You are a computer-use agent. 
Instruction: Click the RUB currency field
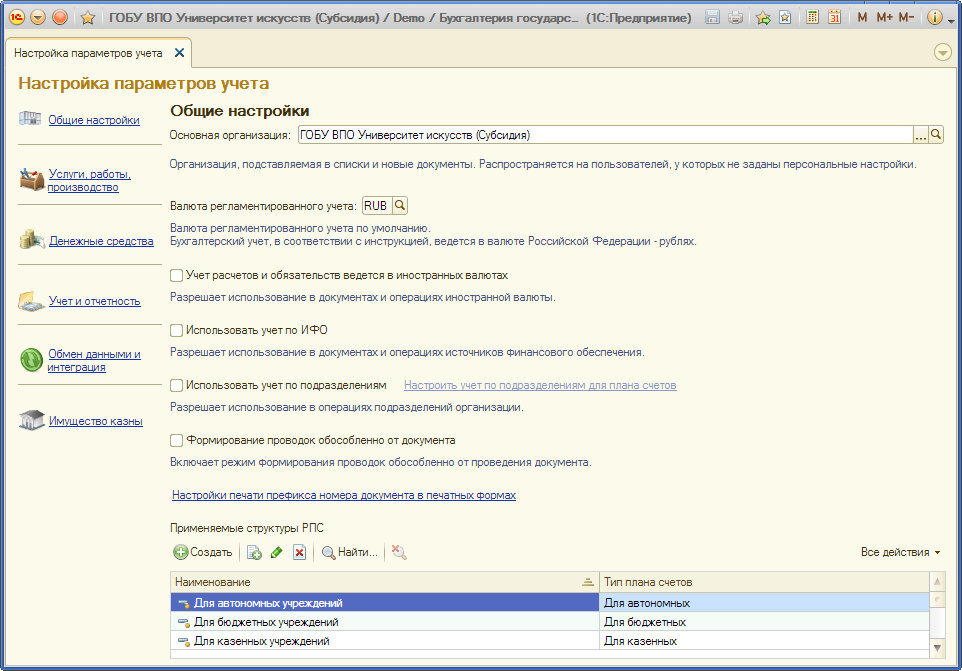pyautogui.click(x=376, y=206)
